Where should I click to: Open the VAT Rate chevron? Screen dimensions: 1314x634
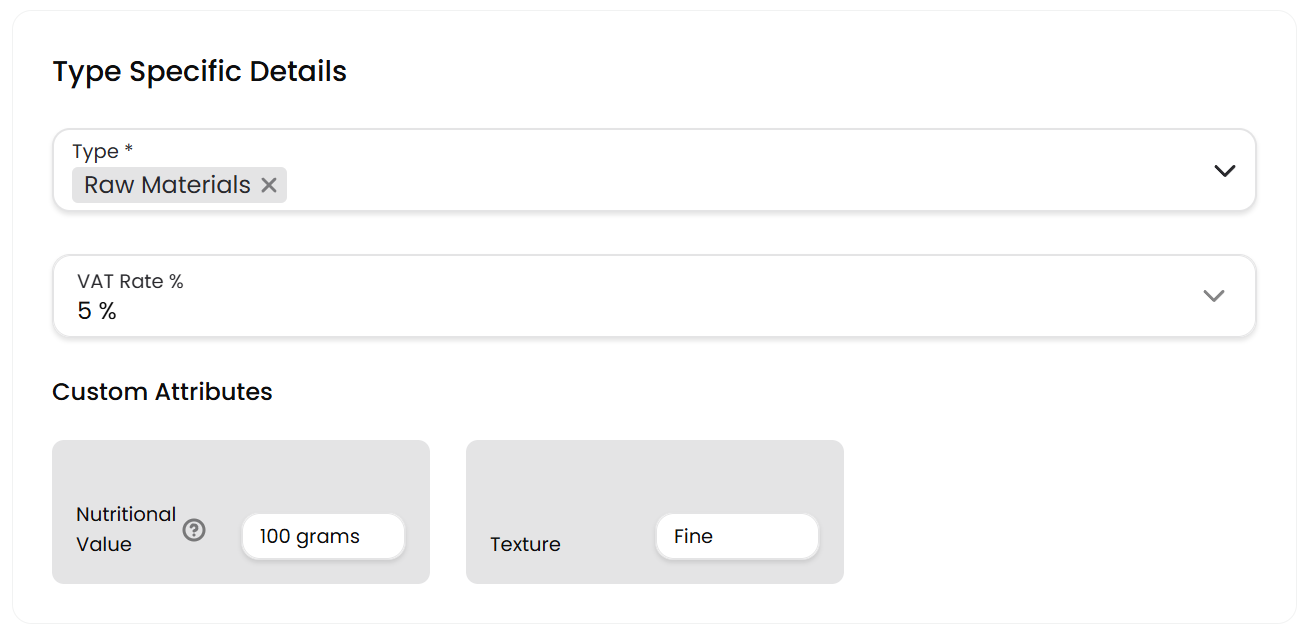tap(1213, 296)
